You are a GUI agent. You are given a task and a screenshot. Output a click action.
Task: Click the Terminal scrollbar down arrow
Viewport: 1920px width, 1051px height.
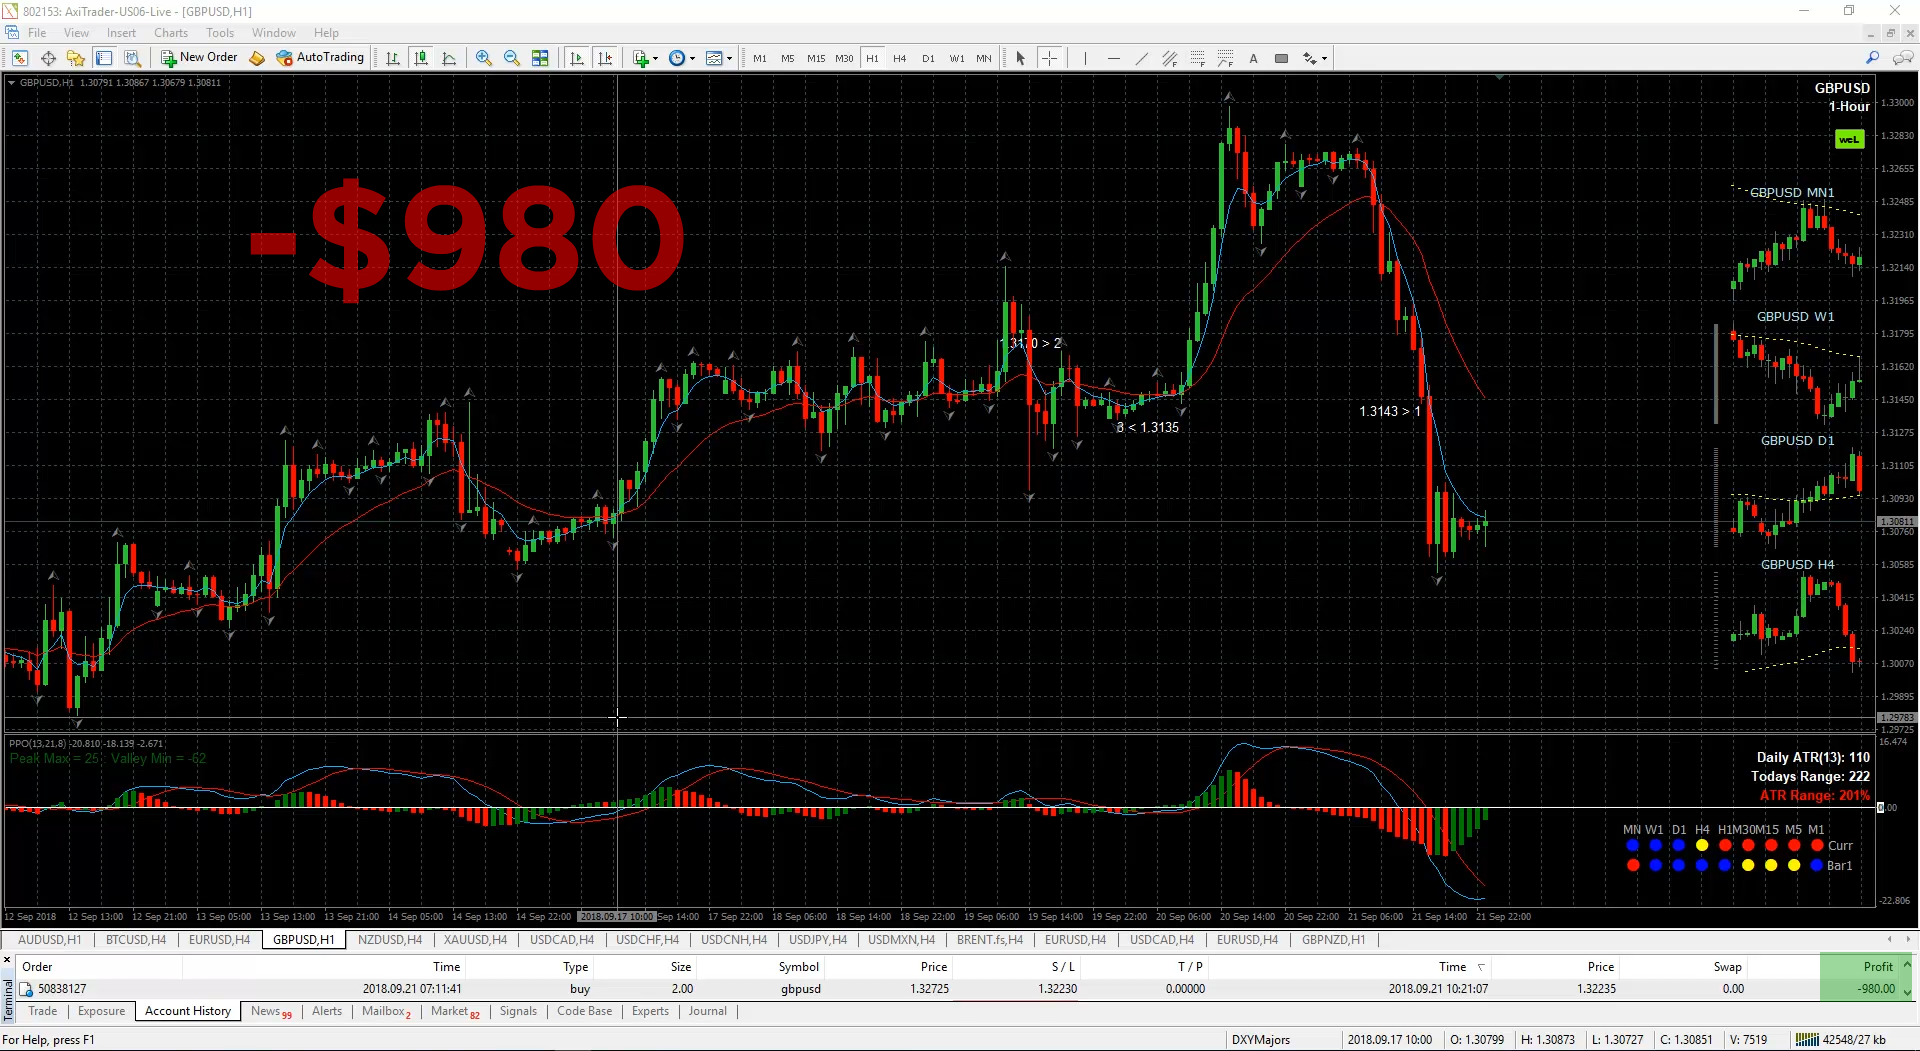(x=1907, y=992)
